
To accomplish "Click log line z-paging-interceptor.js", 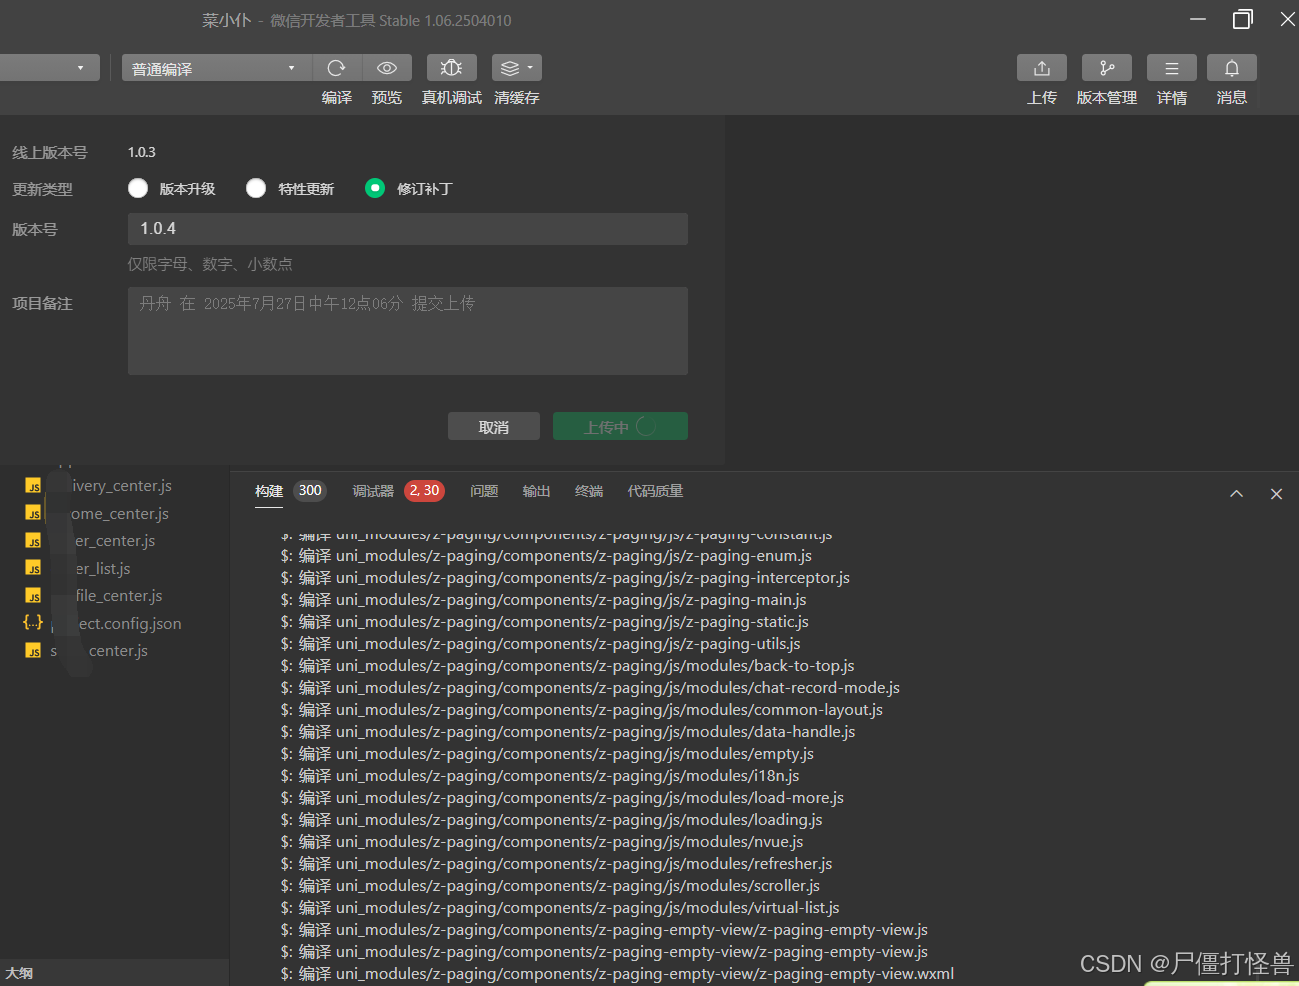I will pyautogui.click(x=565, y=578).
